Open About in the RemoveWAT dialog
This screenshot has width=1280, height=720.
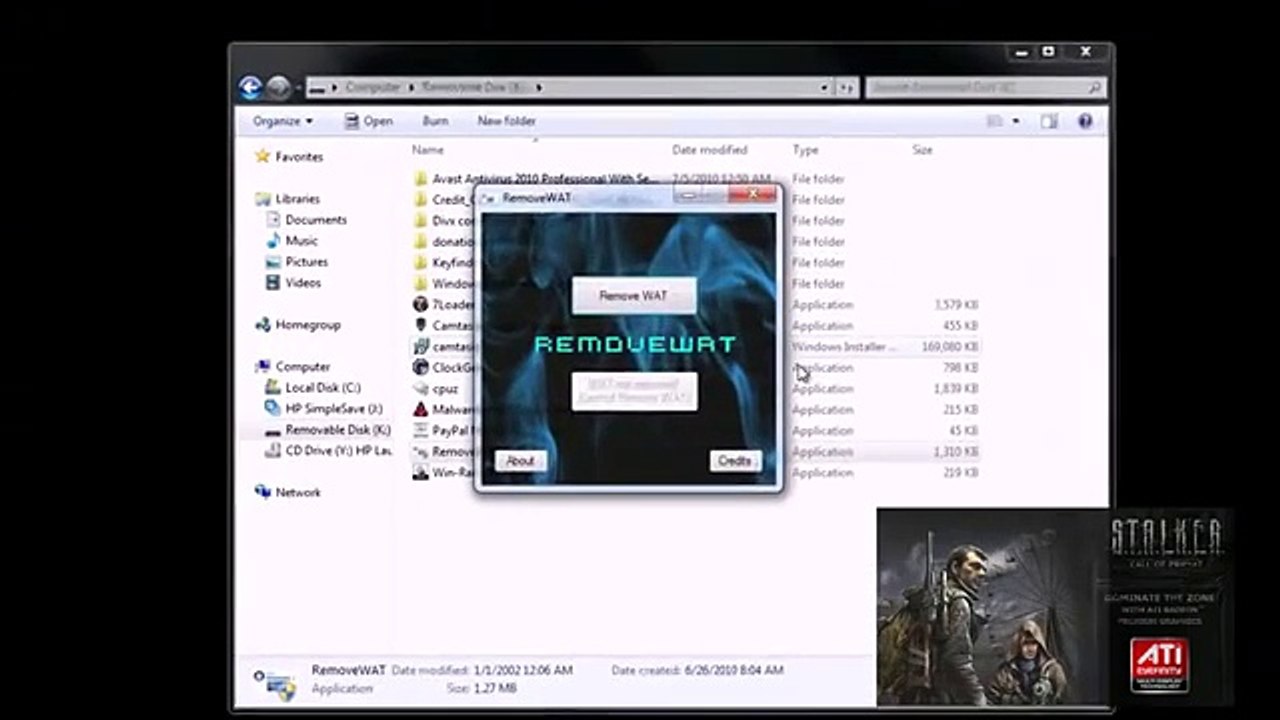pyautogui.click(x=520, y=461)
